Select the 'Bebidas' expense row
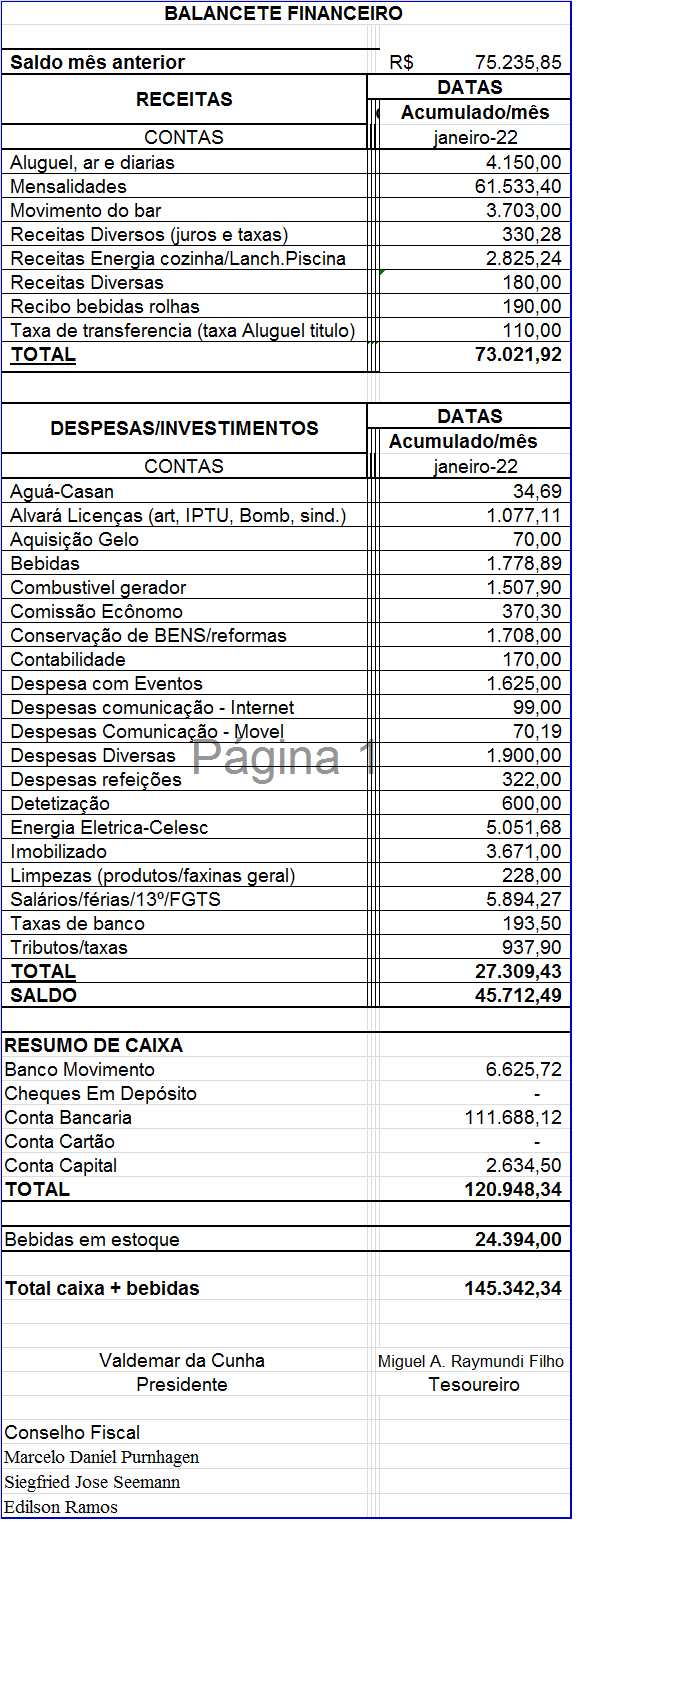The height and width of the screenshot is (1687, 688). click(286, 563)
